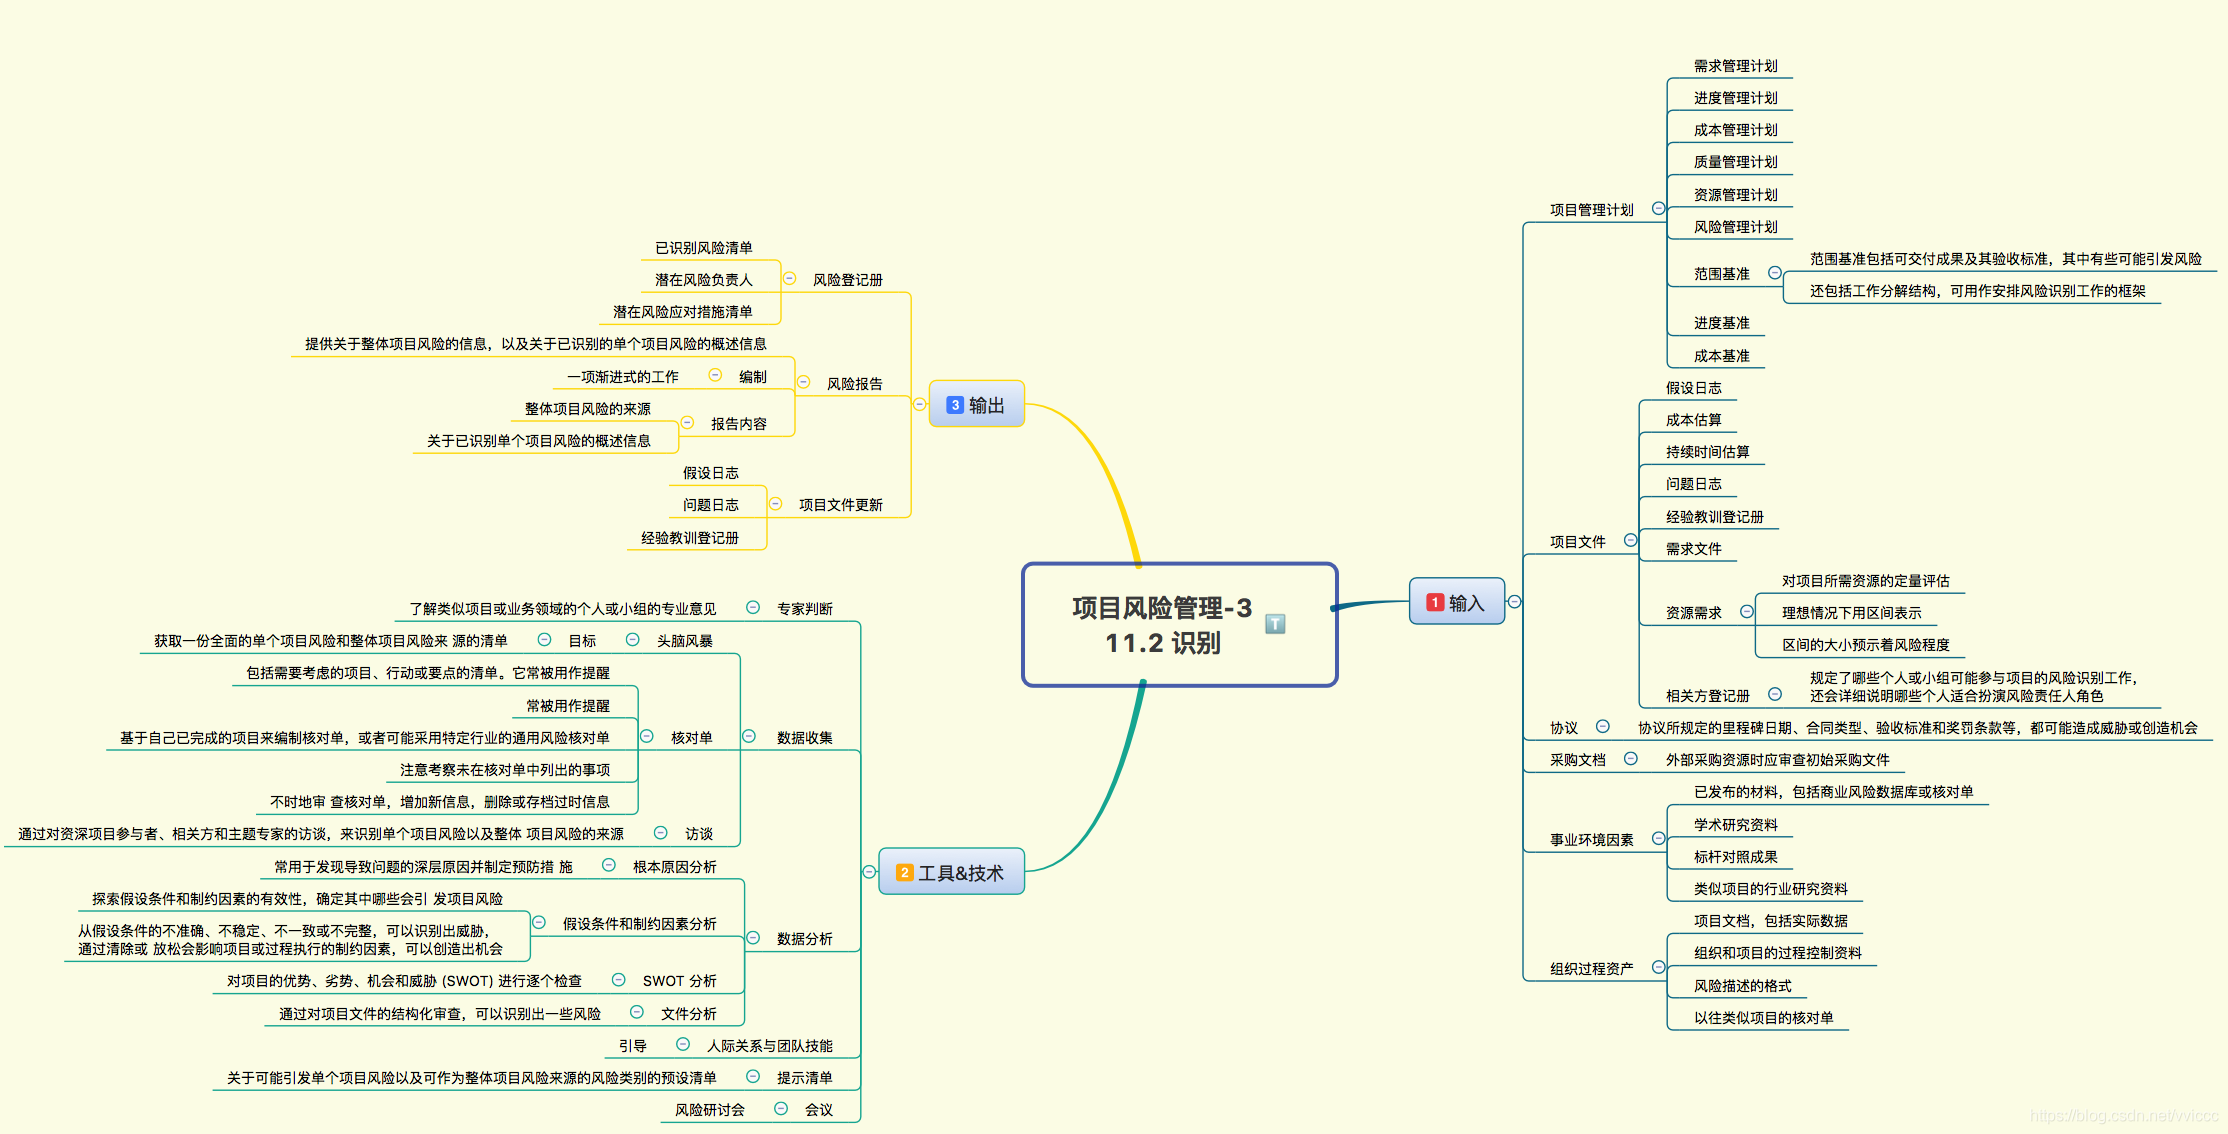Screen dimensions: 2228x1134
Task: Click the red number 1 priority icon on 输入
Action: [x=1435, y=602]
